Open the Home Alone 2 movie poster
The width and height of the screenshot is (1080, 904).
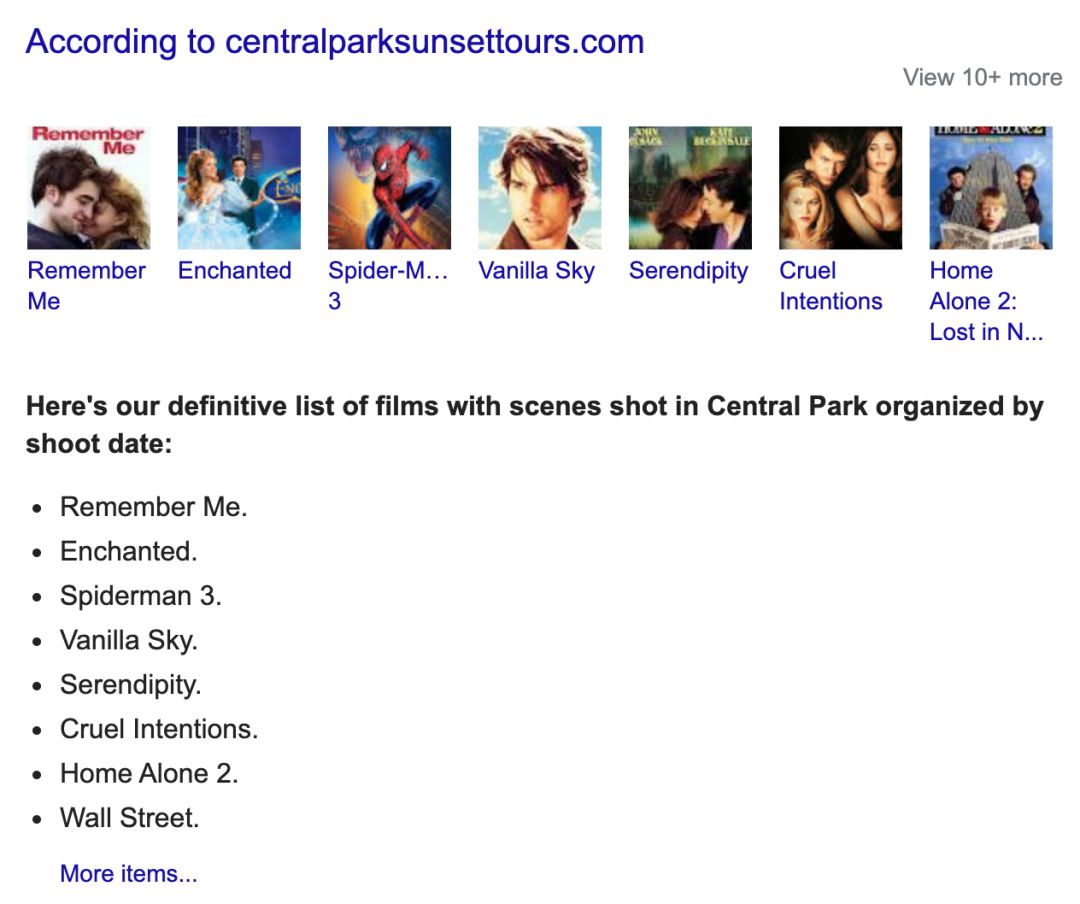click(x=990, y=187)
